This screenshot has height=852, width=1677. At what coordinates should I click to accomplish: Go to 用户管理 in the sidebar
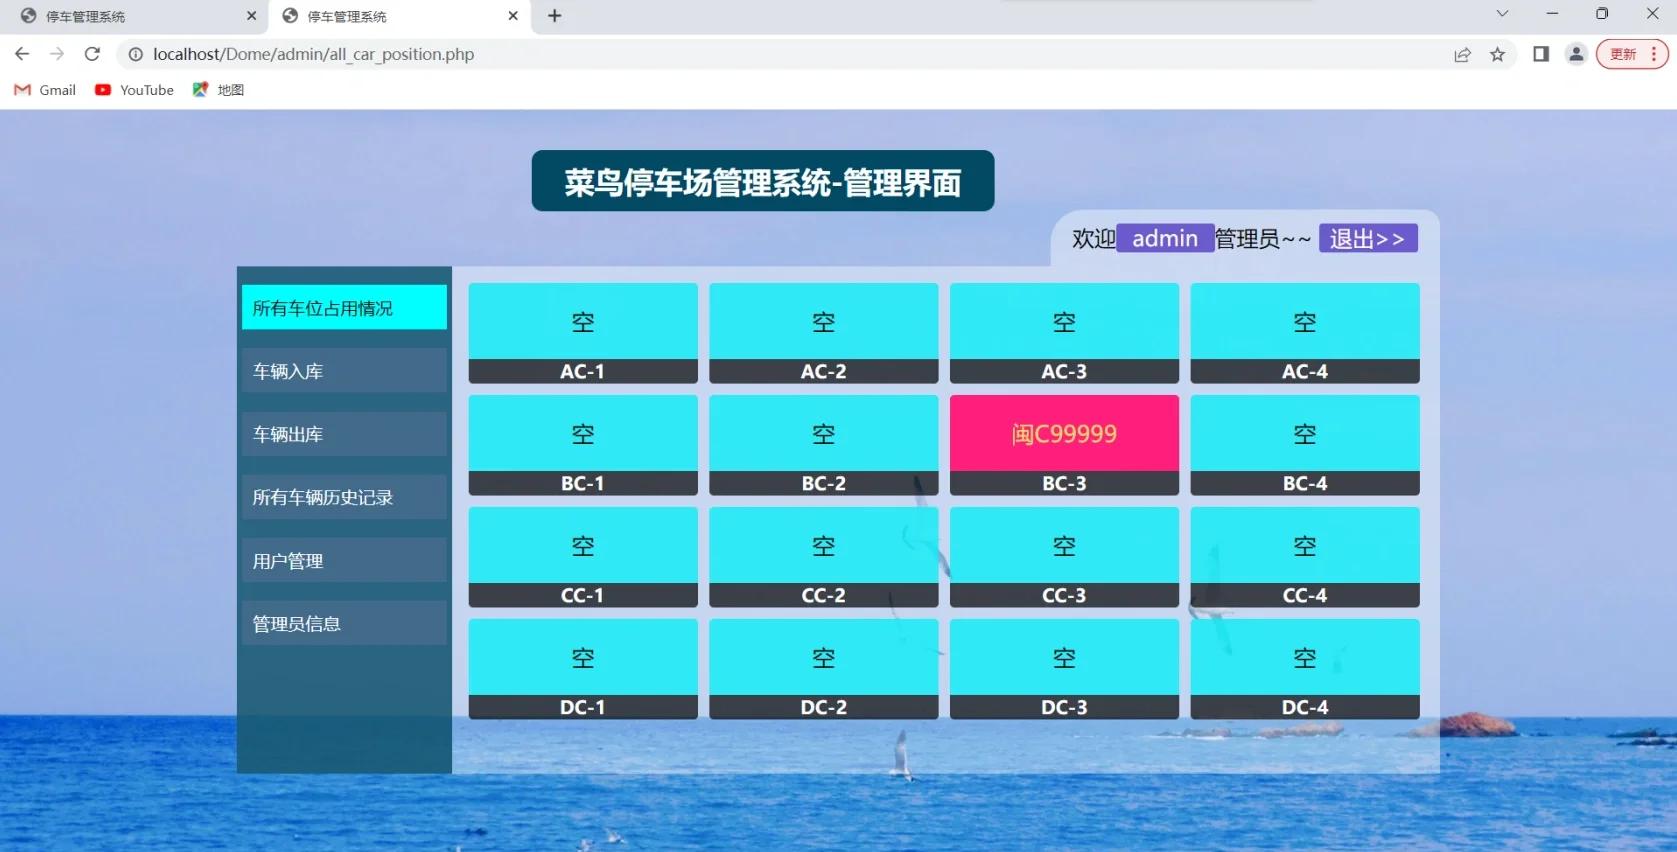point(344,561)
